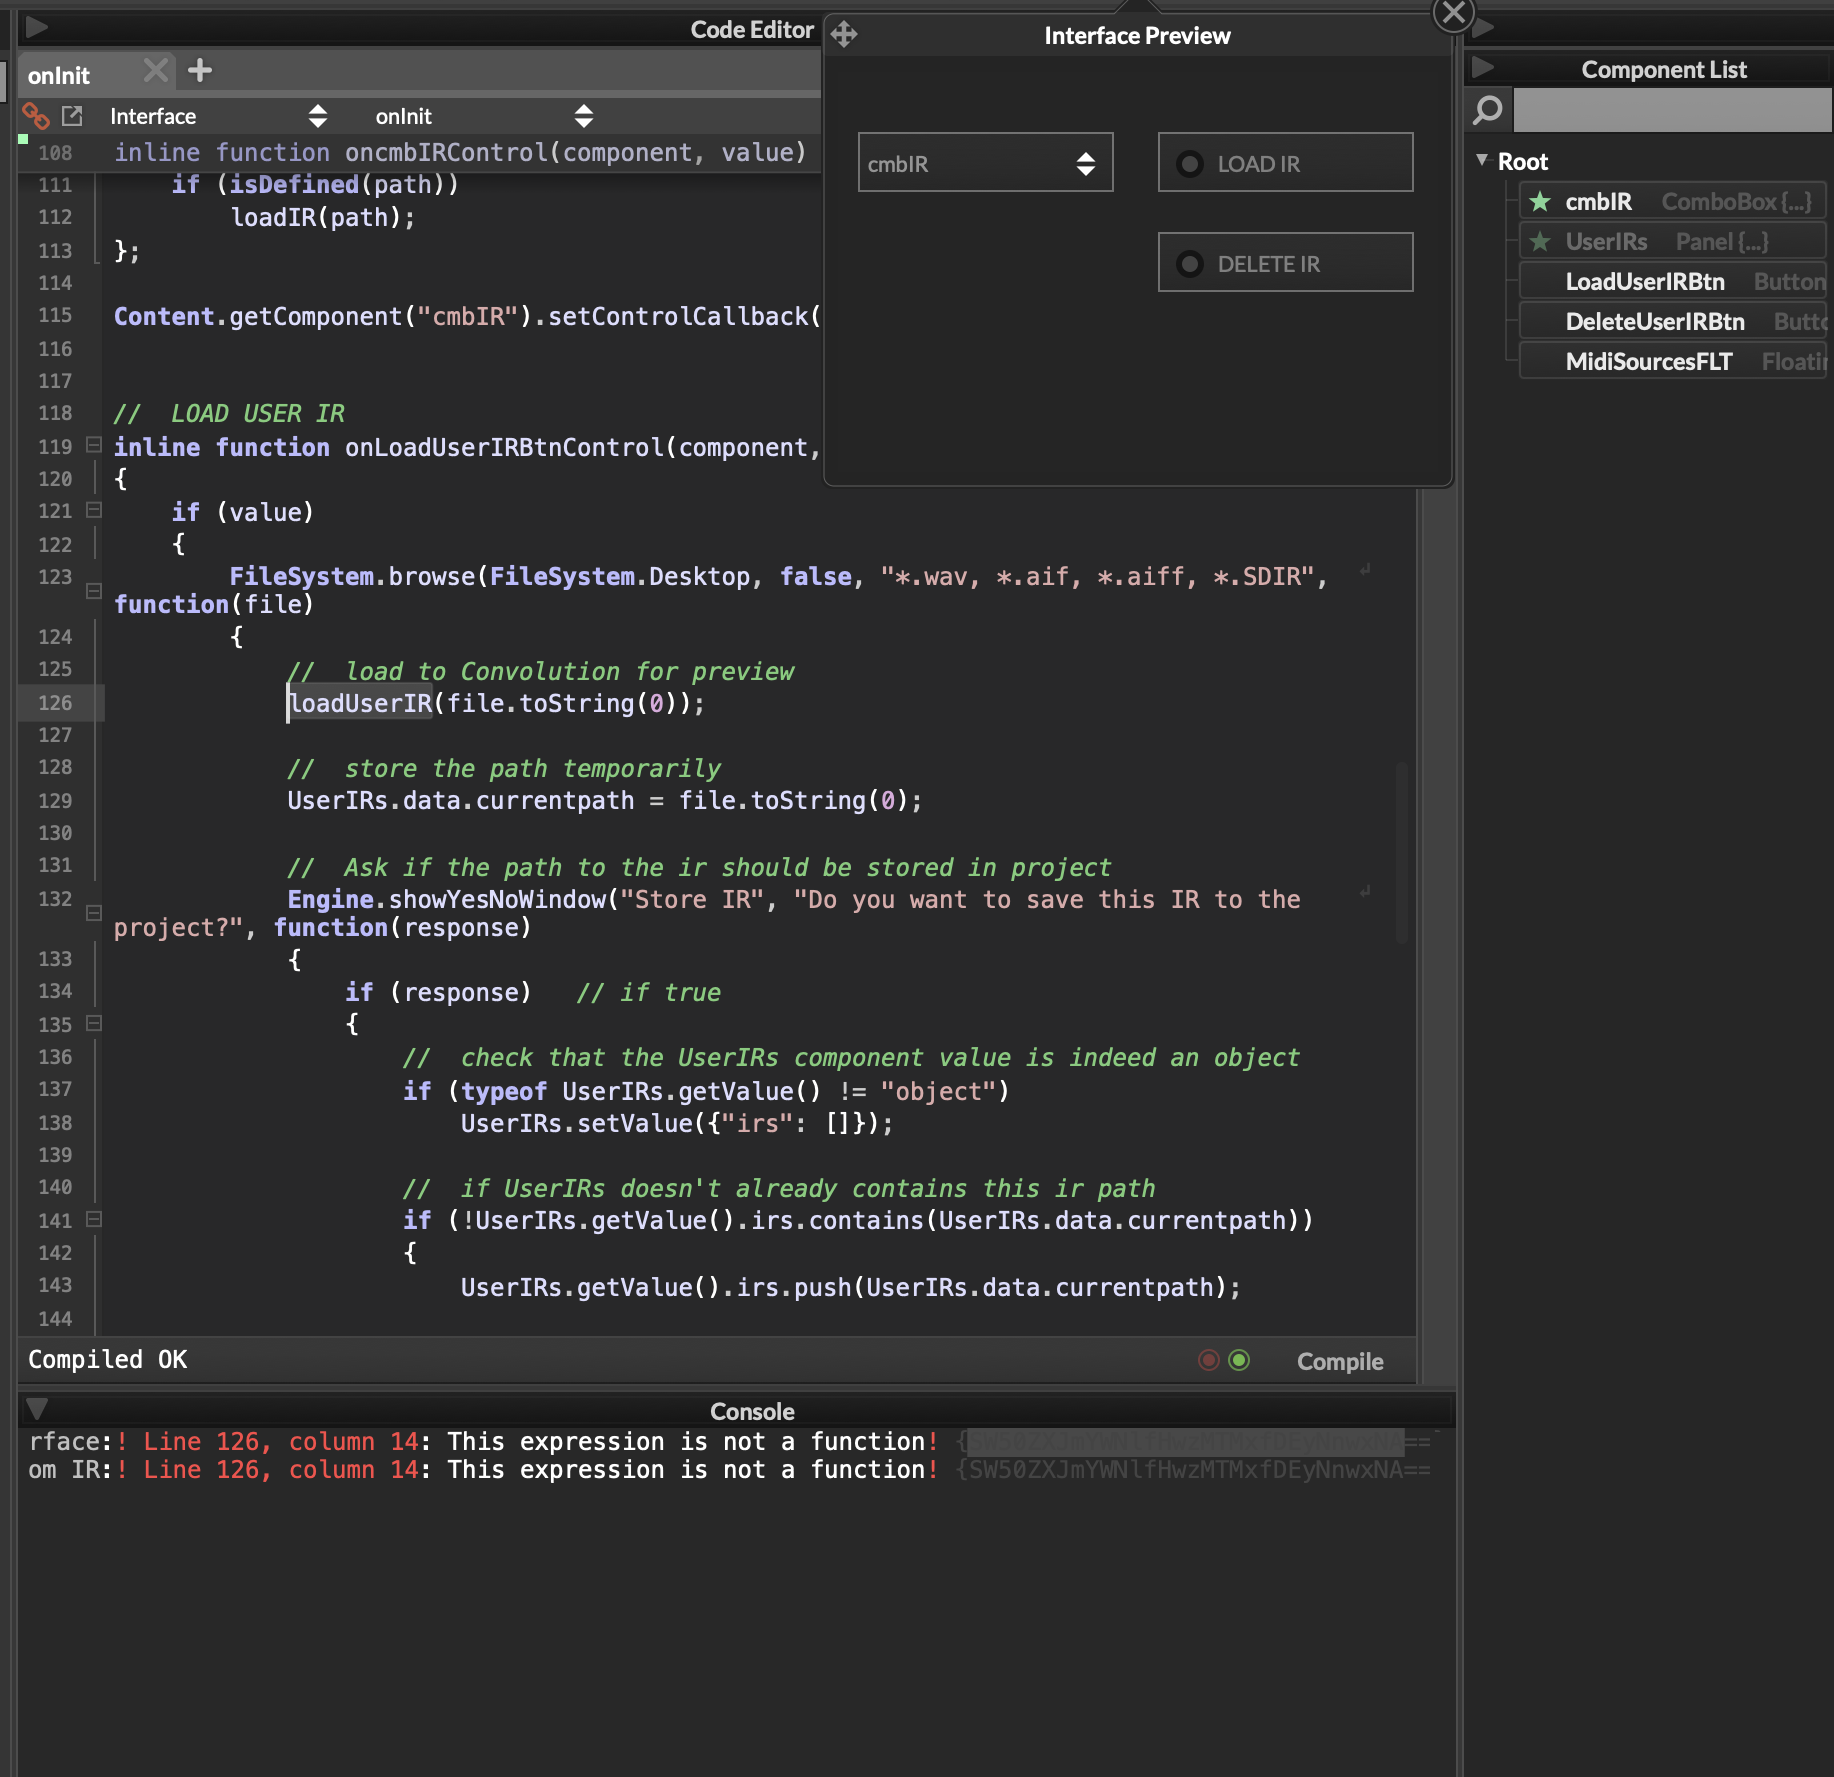Click Engine.showYesNoWindow on line 132
The height and width of the screenshot is (1777, 1834).
point(446,899)
